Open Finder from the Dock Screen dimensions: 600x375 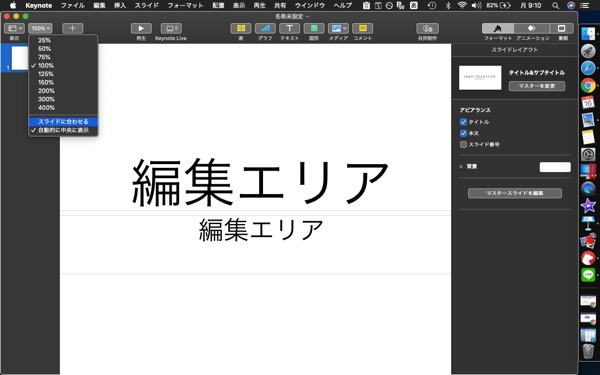(x=588, y=34)
